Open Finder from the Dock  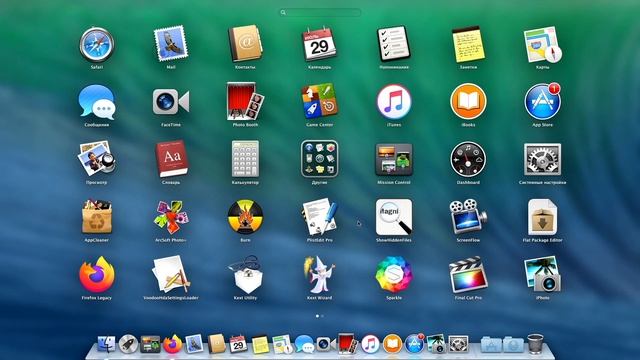coord(106,344)
